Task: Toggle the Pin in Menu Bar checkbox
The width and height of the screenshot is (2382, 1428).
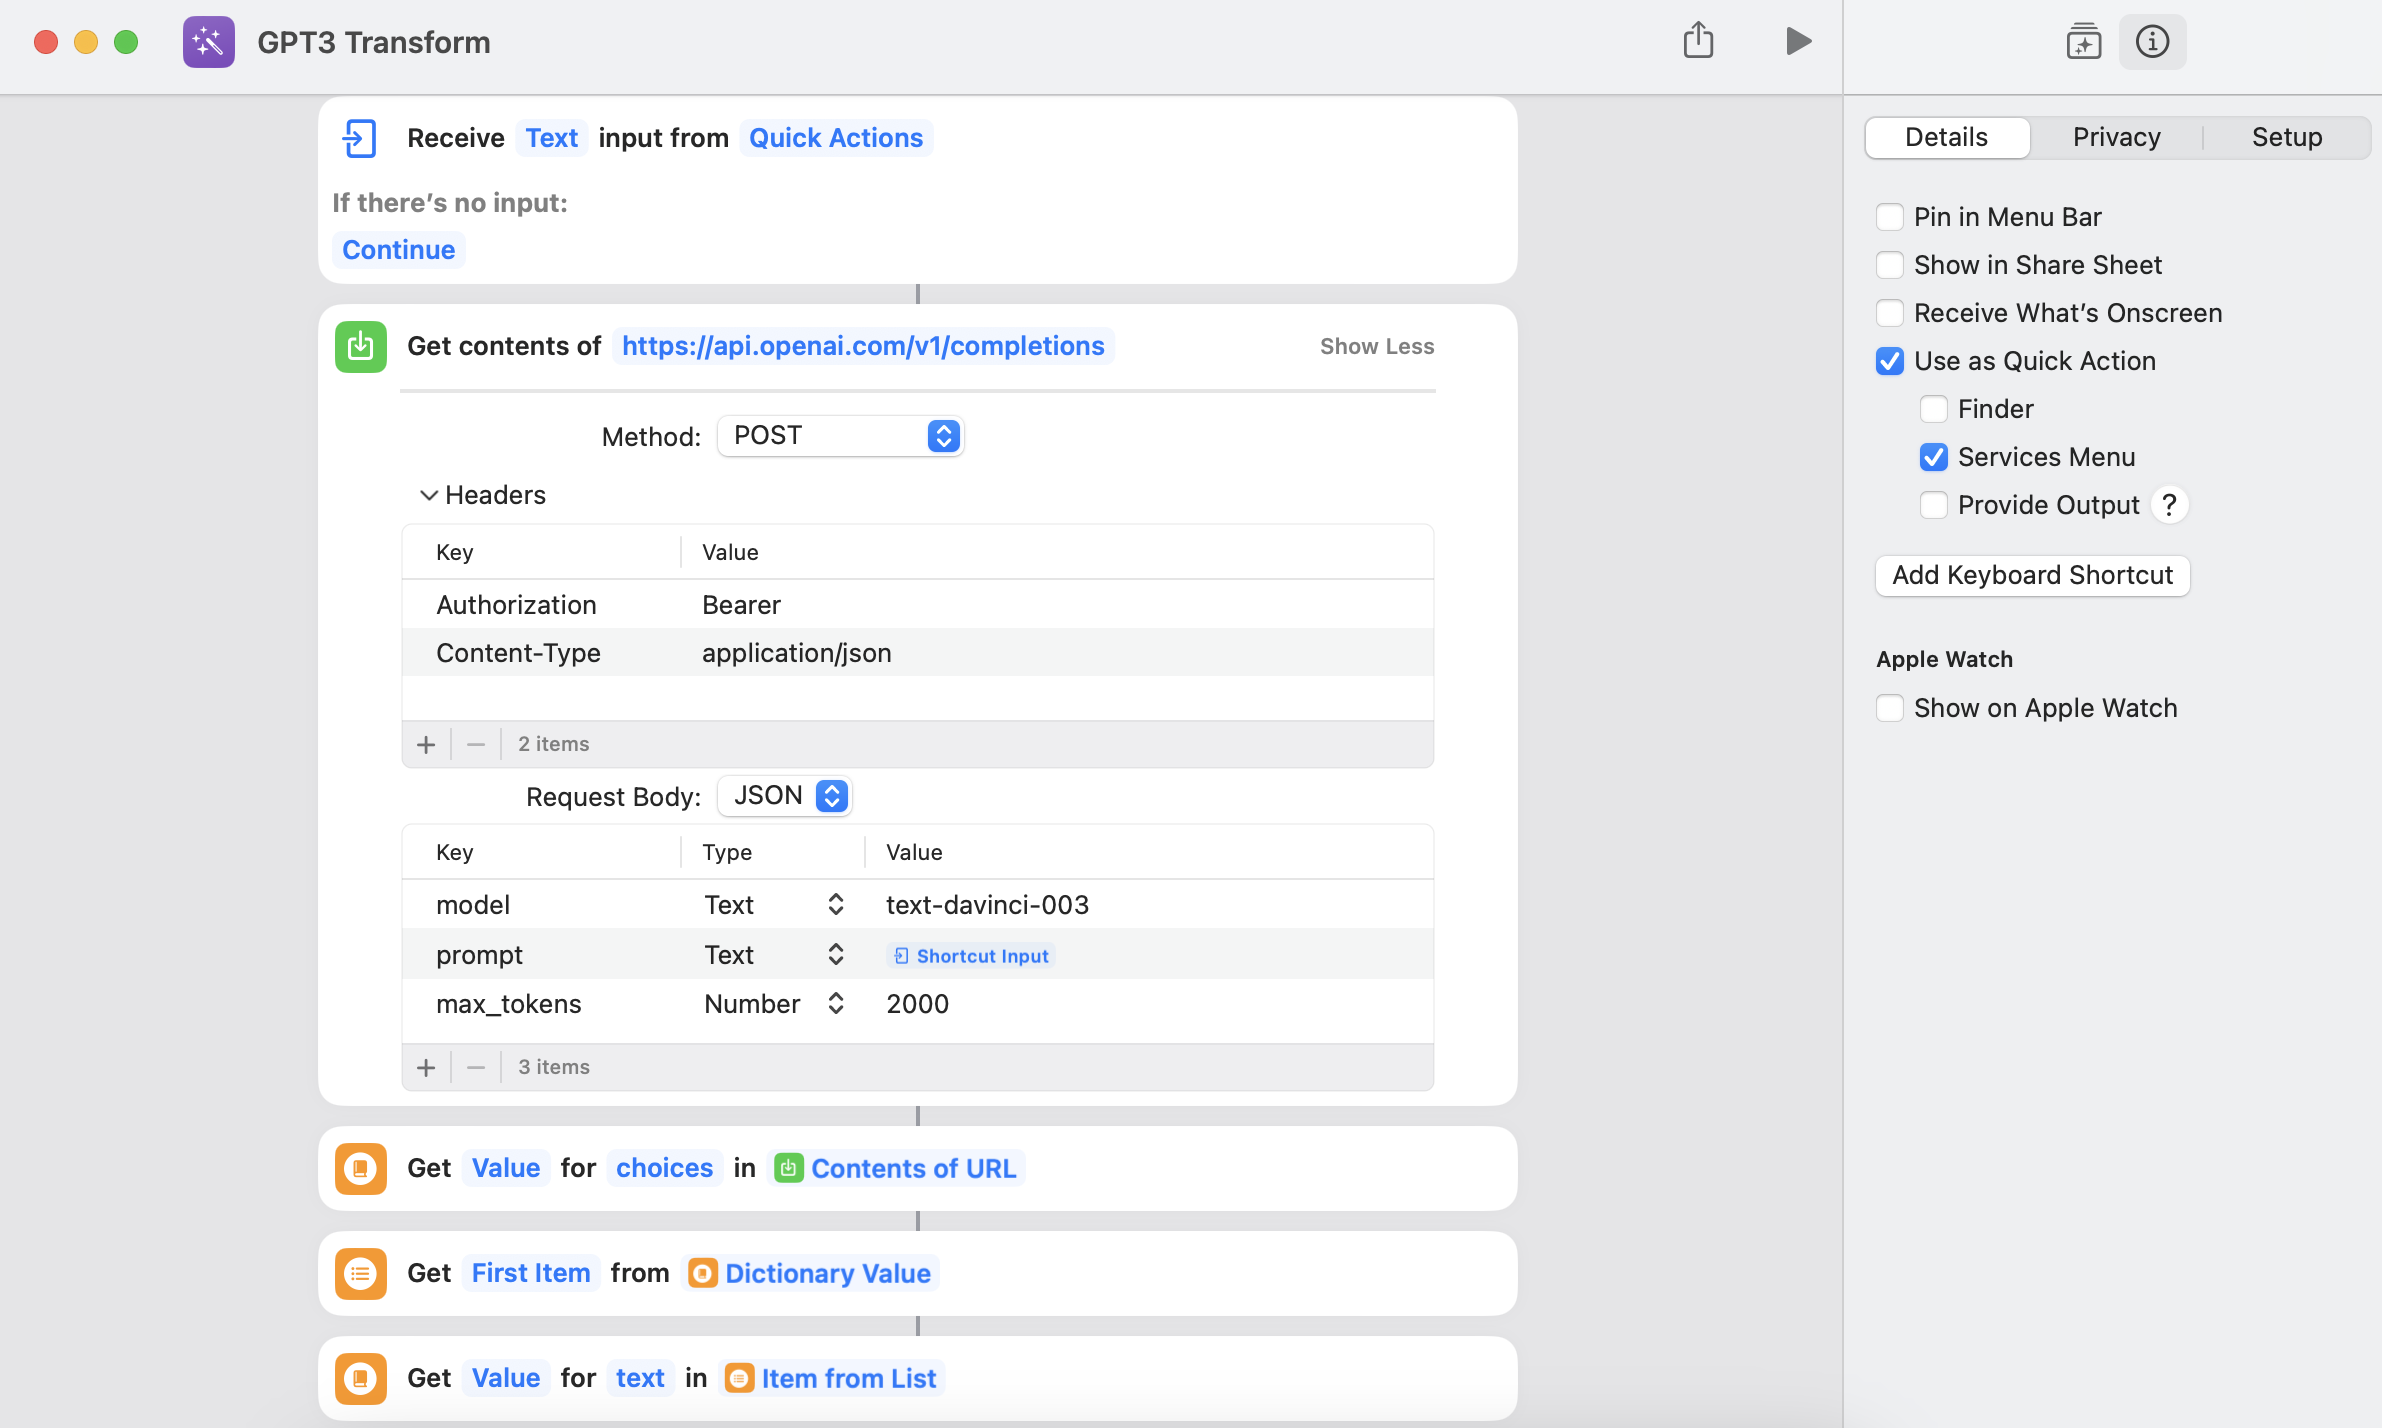Action: coord(1889,216)
